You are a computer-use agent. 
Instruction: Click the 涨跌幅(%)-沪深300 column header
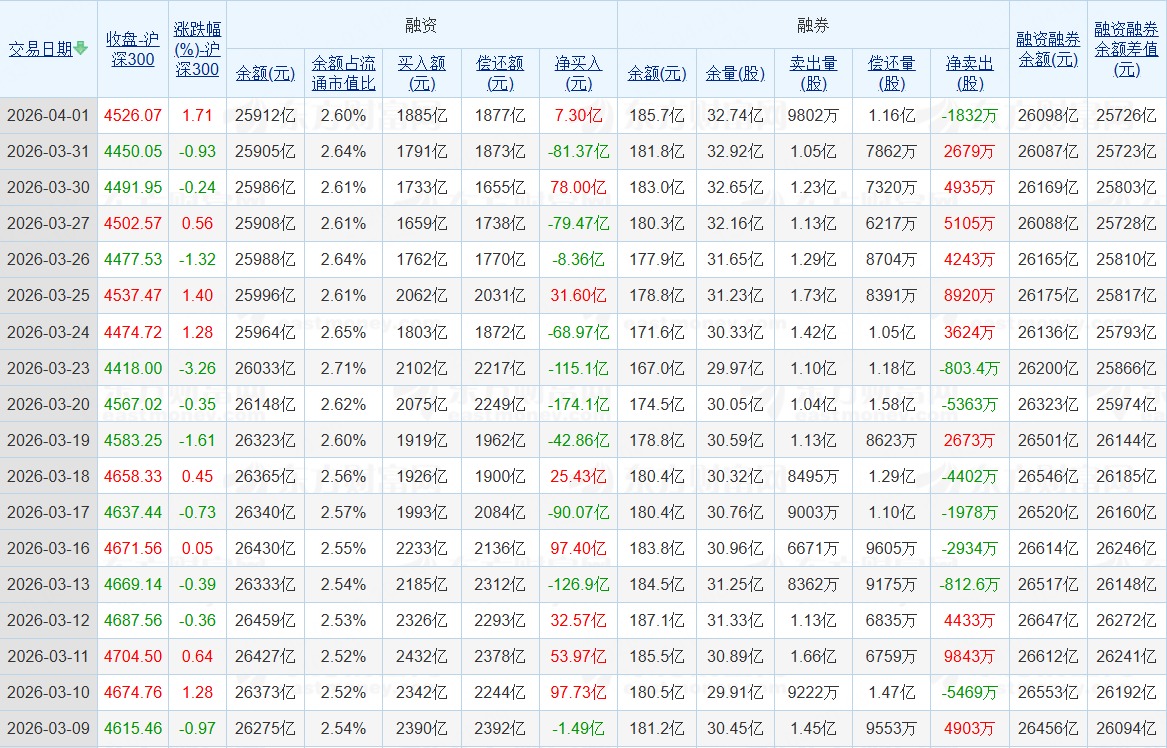[x=197, y=49]
